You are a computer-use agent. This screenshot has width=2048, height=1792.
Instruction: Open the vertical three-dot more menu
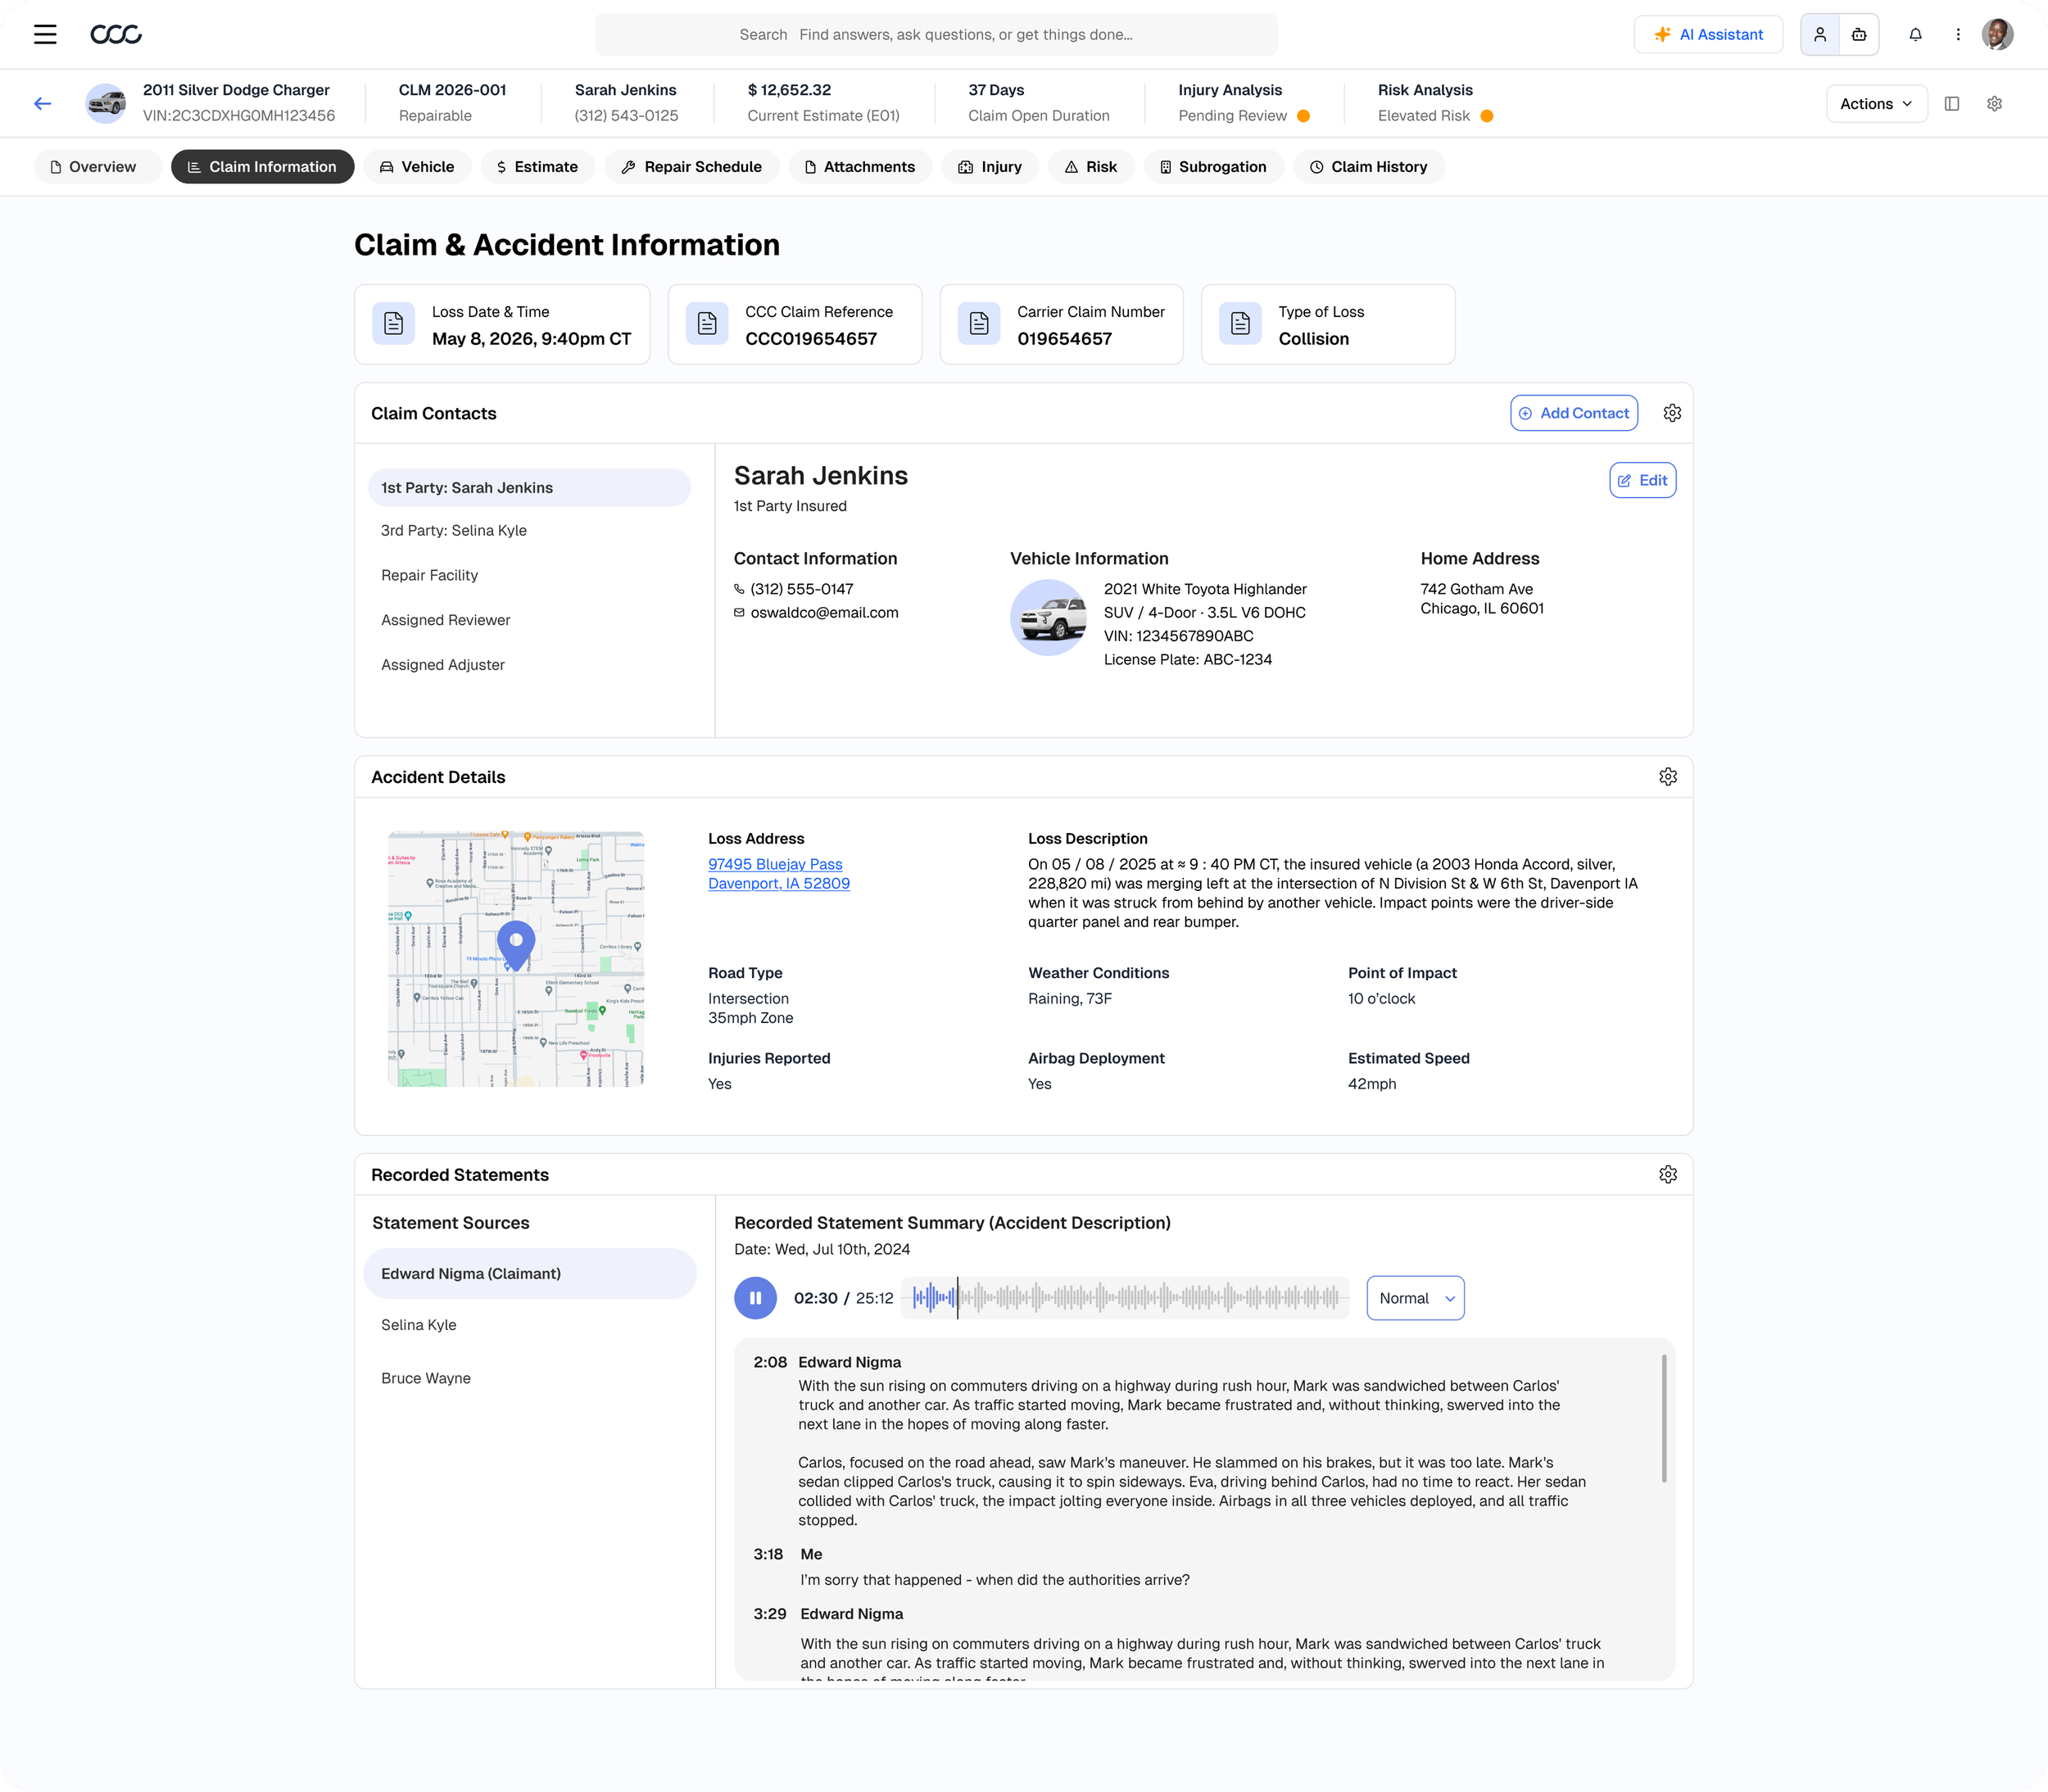(1958, 34)
